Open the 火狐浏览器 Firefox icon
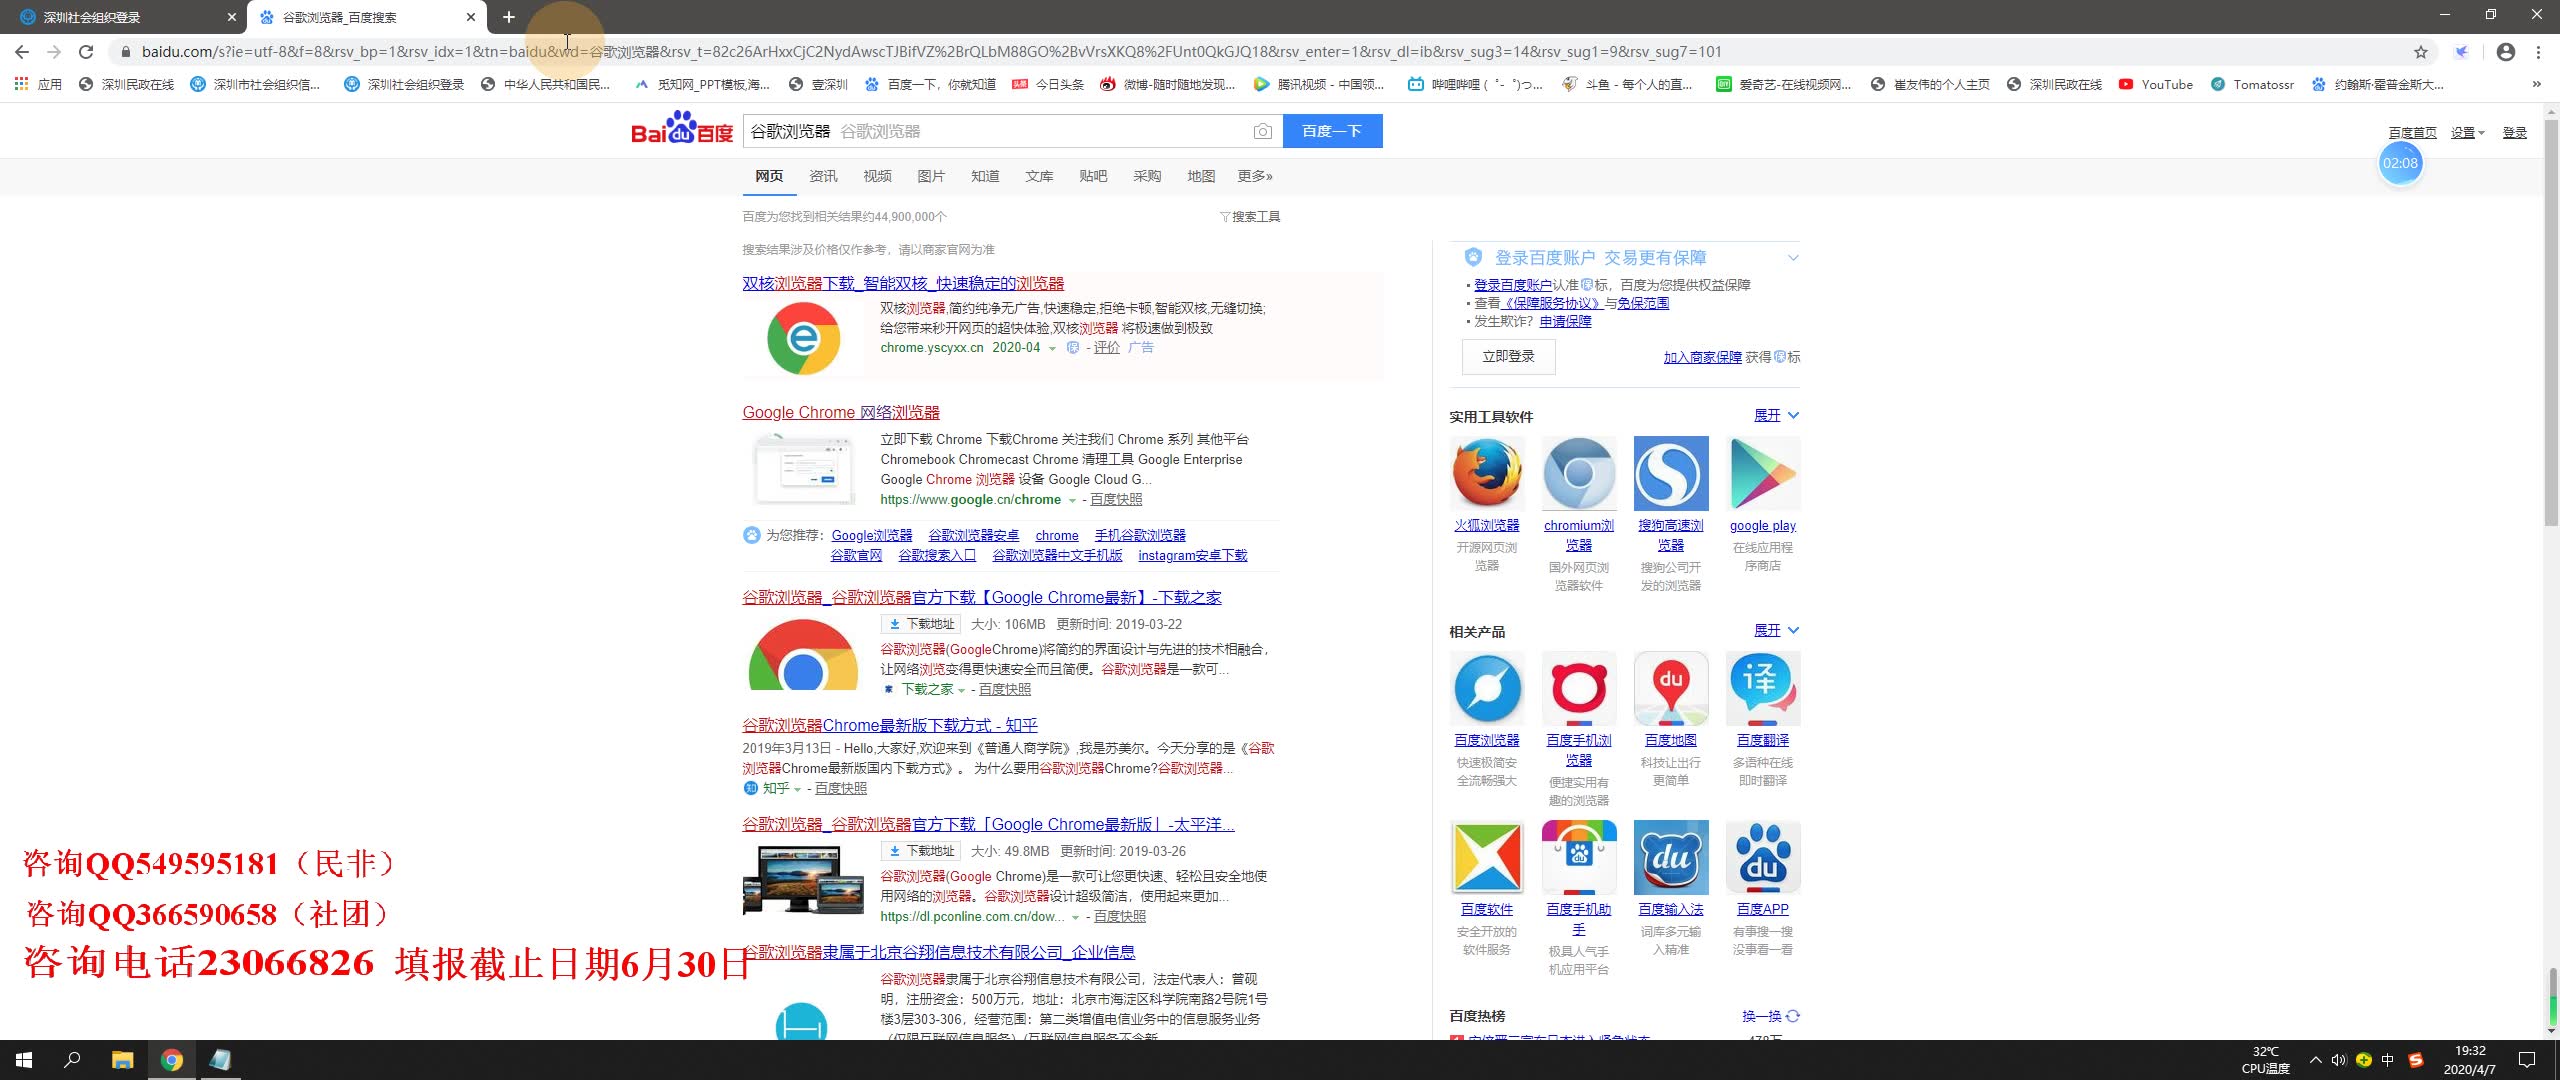This screenshot has height=1080, width=2560. 1487,473
